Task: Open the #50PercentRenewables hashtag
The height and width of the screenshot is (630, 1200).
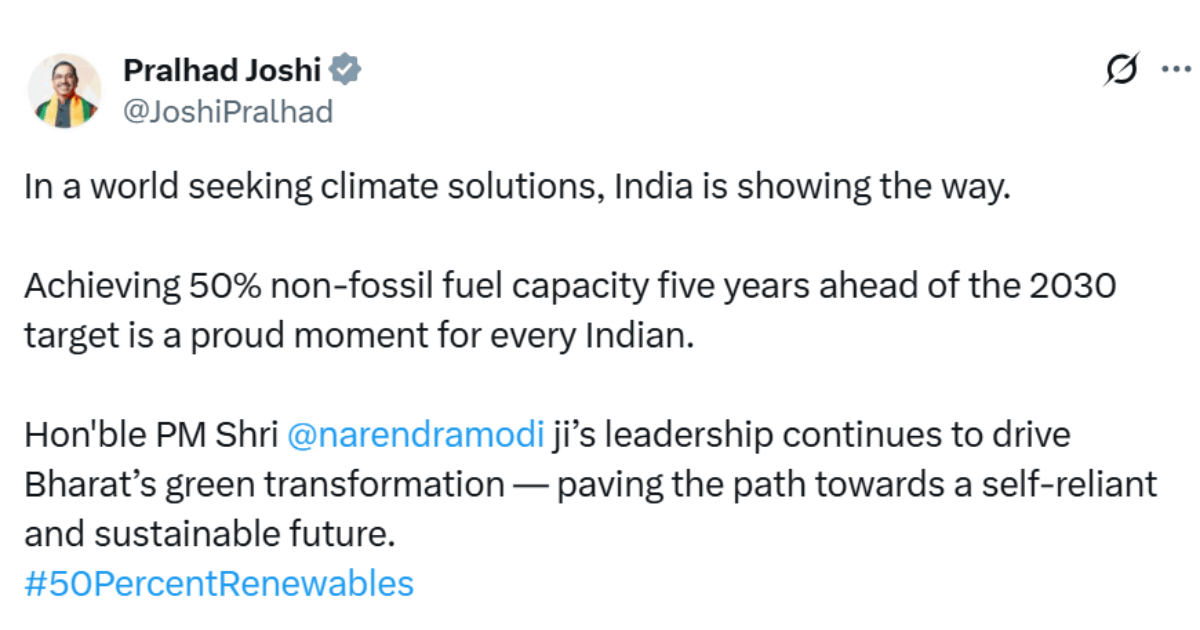Action: click(x=218, y=583)
